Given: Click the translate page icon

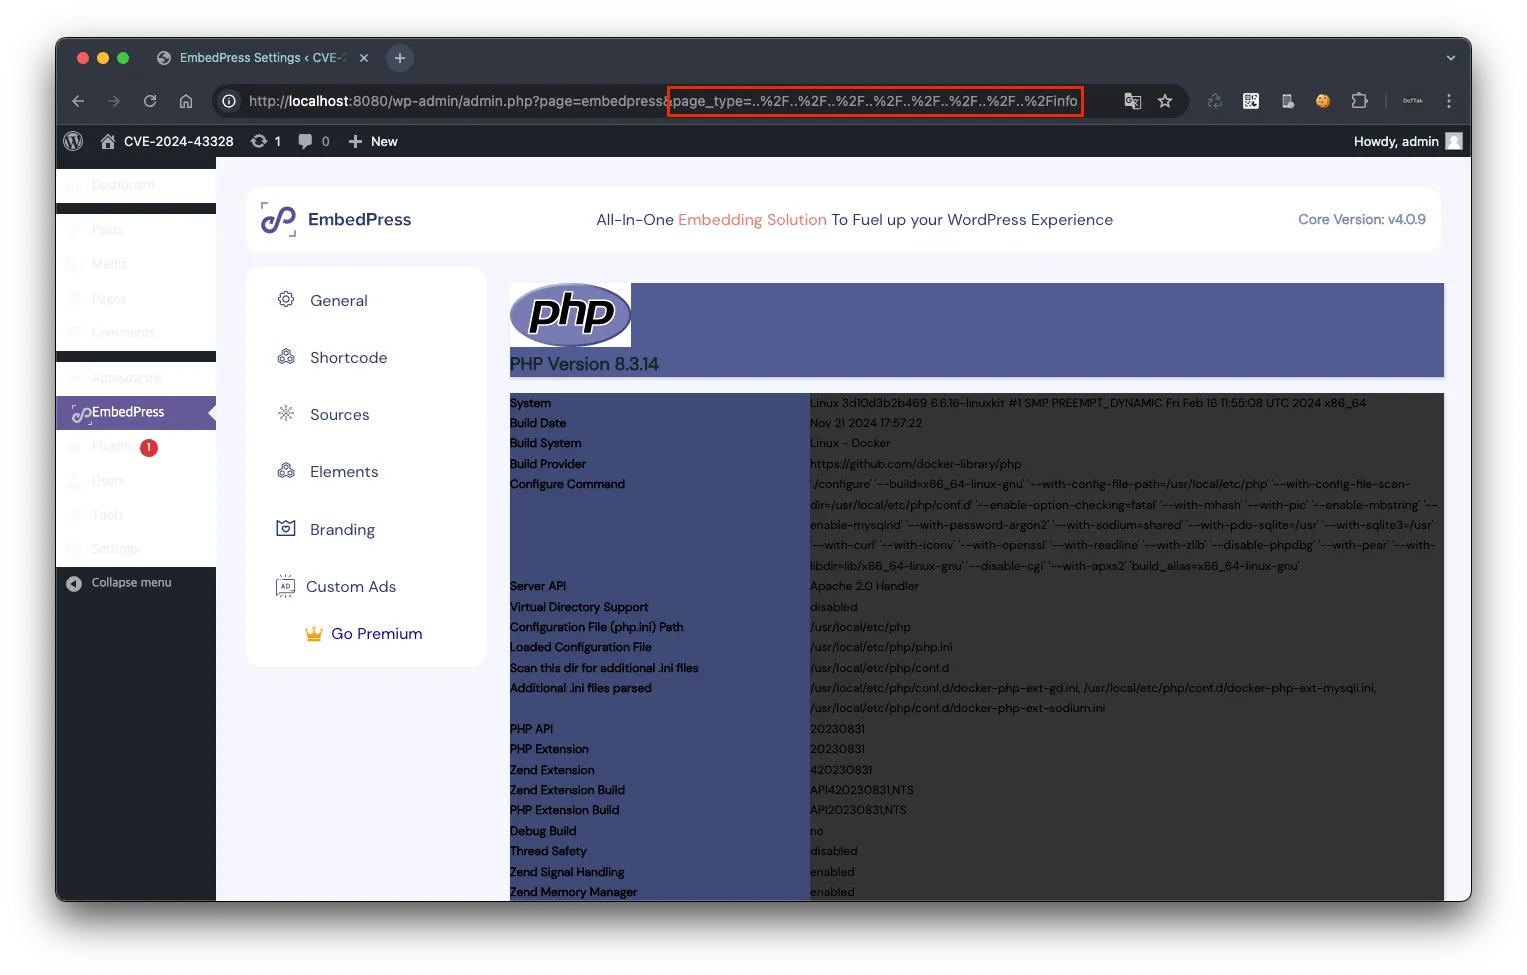Looking at the screenshot, I should 1133,101.
